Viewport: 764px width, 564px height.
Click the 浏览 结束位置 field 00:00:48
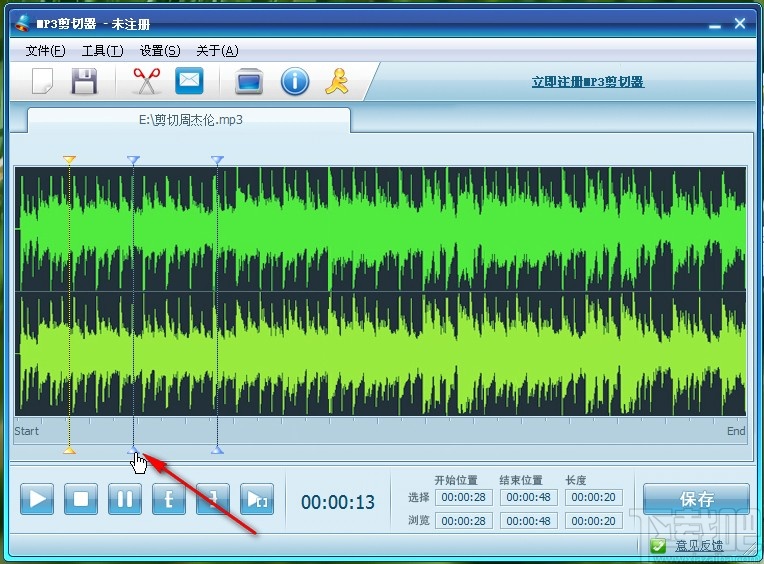pyautogui.click(x=528, y=521)
